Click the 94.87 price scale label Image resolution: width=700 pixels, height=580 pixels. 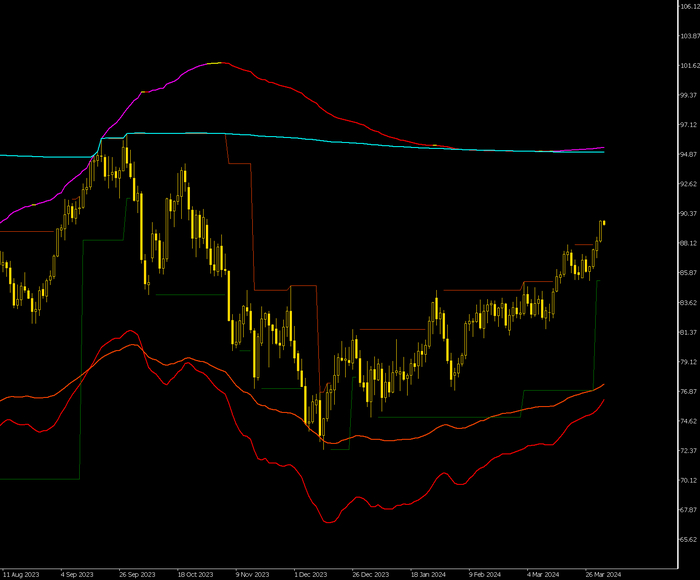pos(690,154)
